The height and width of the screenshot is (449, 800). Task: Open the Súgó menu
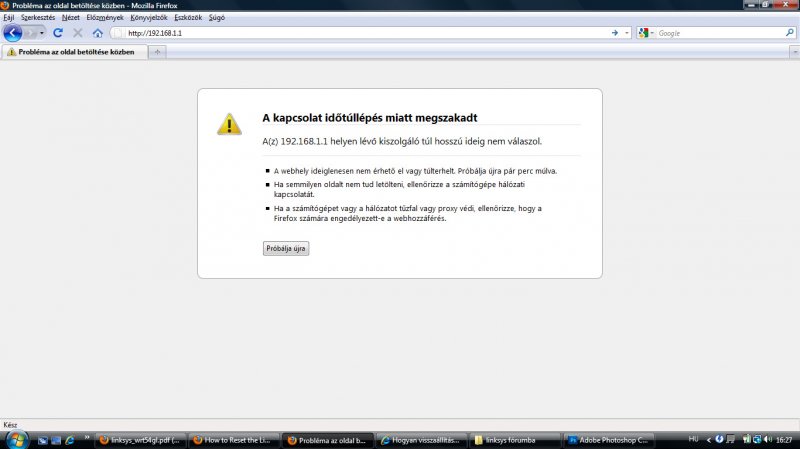pyautogui.click(x=216, y=17)
